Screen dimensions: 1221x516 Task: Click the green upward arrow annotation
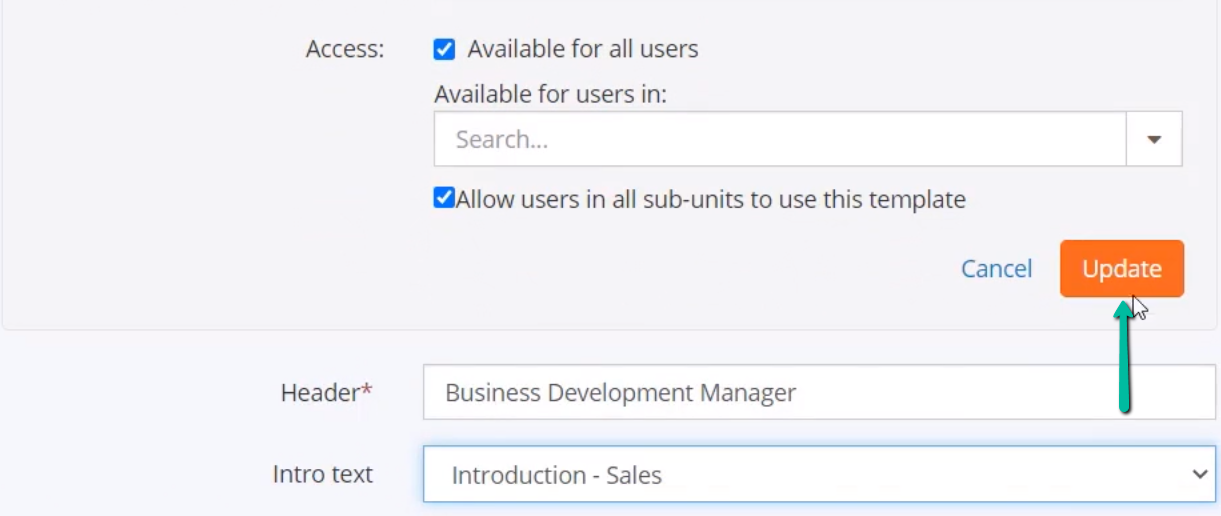[1125, 355]
